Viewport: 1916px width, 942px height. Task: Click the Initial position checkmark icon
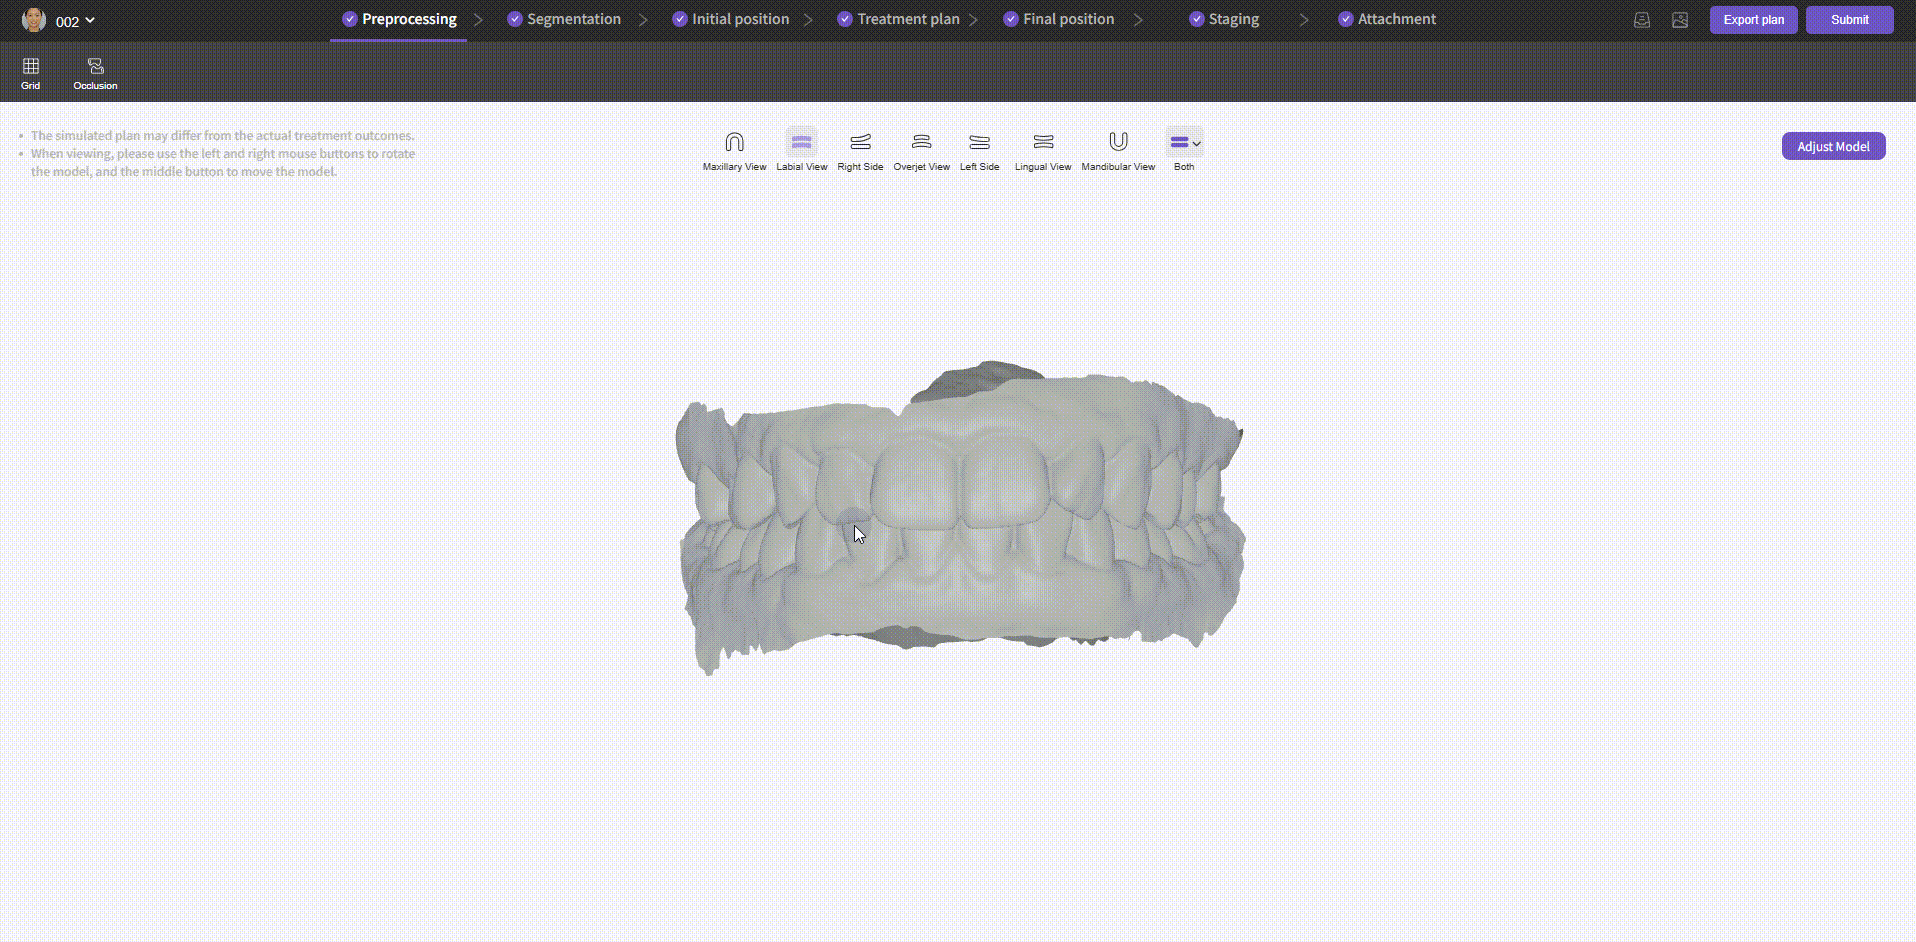coord(679,19)
